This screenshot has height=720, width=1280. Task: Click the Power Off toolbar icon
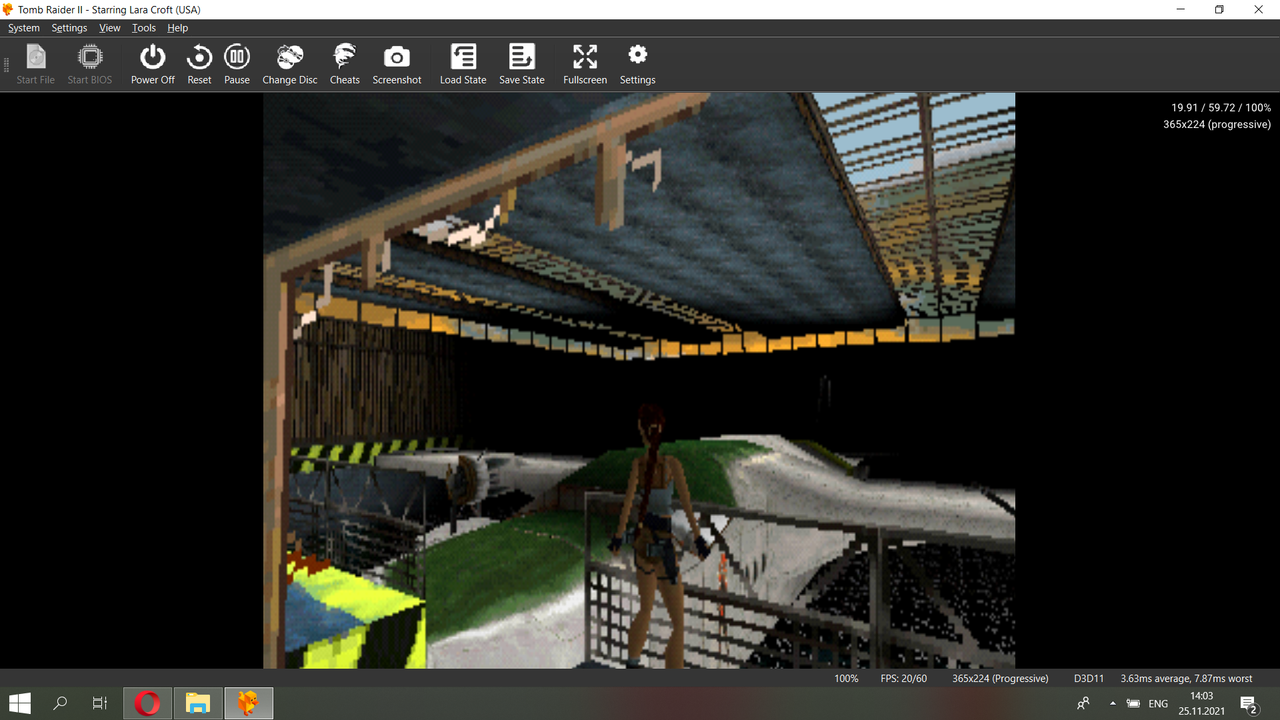tap(152, 65)
